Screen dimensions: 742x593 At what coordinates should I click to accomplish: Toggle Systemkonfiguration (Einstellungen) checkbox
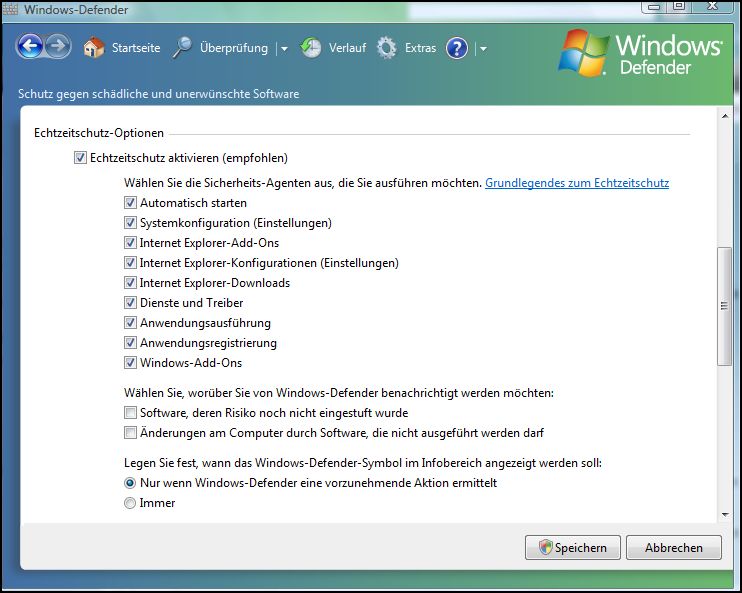[130, 222]
